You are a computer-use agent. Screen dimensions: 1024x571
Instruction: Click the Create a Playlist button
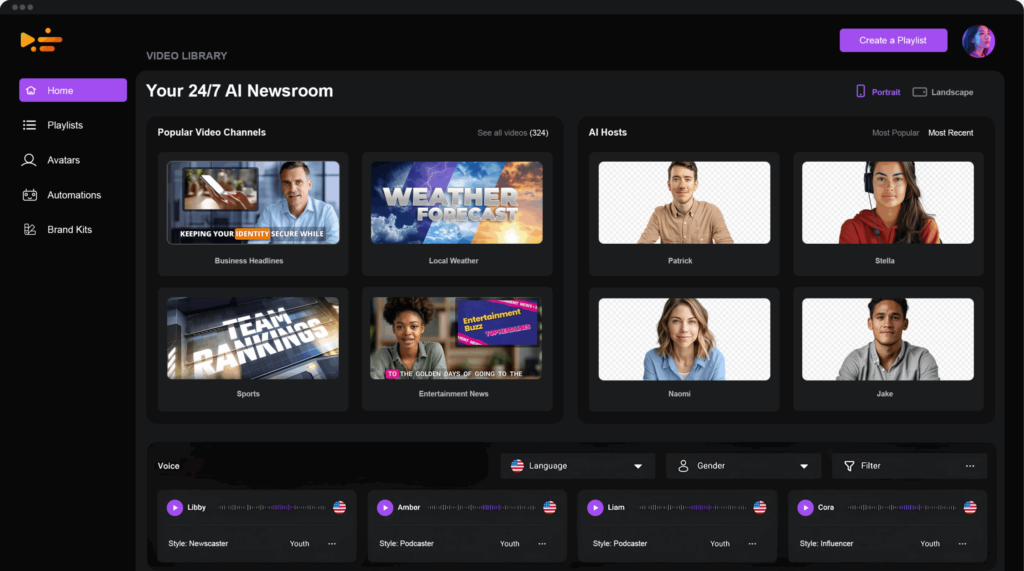(x=893, y=40)
